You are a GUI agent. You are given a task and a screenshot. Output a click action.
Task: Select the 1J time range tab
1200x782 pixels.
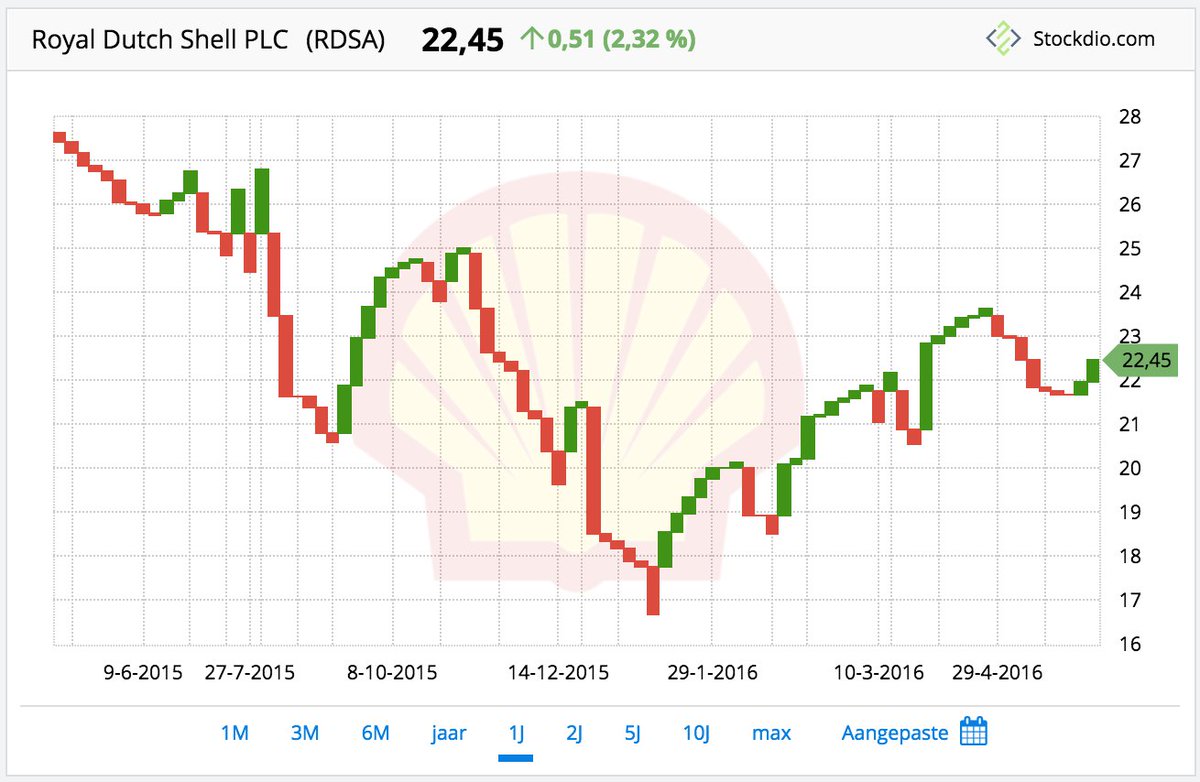tap(516, 733)
